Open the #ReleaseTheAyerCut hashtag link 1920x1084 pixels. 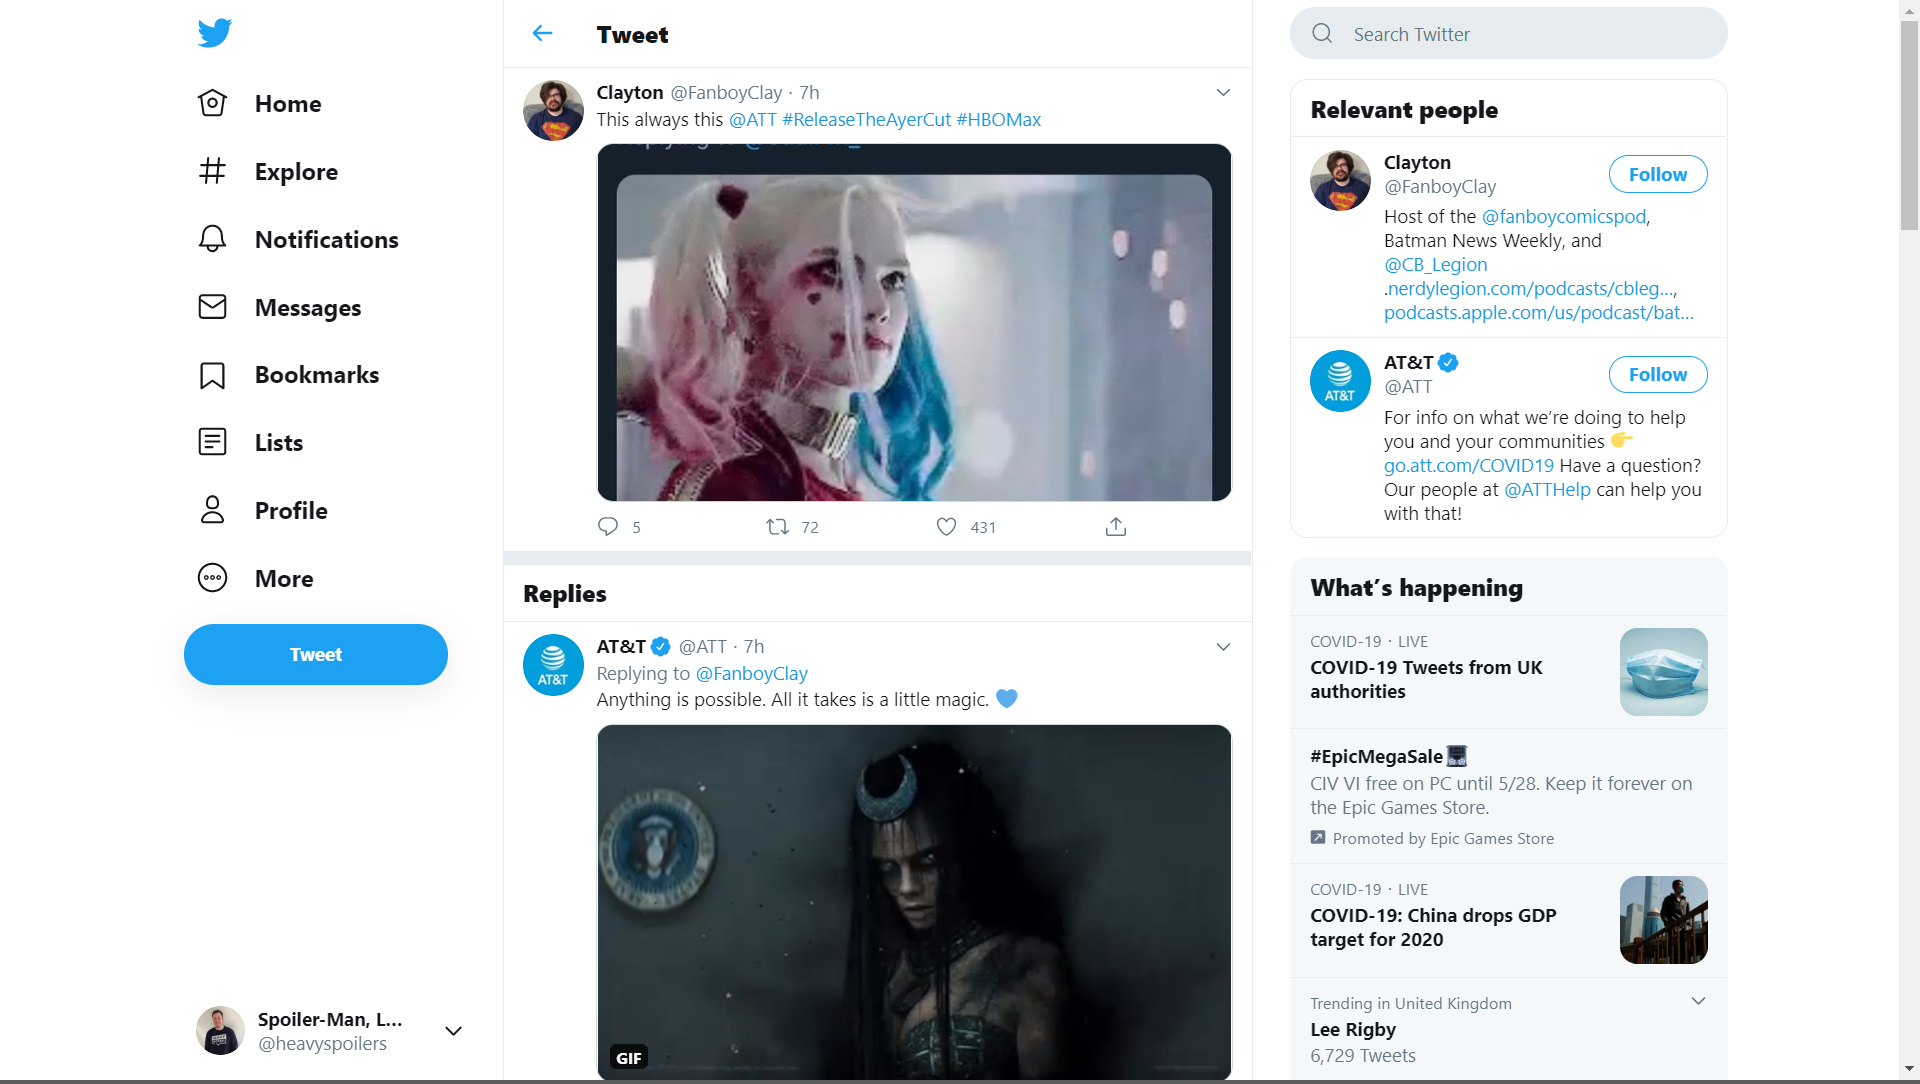coord(866,120)
